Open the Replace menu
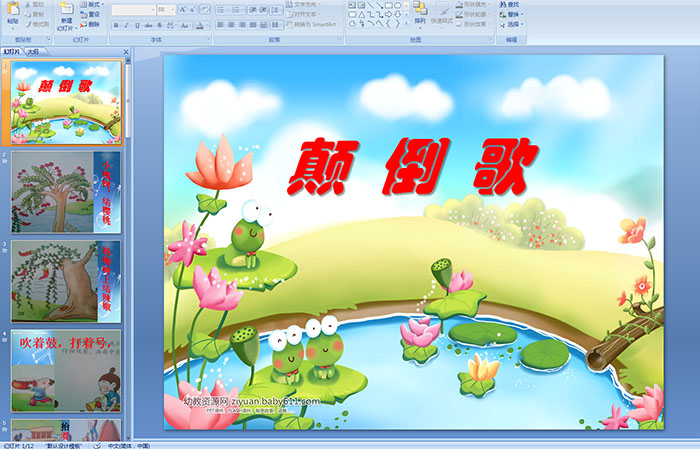This screenshot has width=700, height=449. 511,14
